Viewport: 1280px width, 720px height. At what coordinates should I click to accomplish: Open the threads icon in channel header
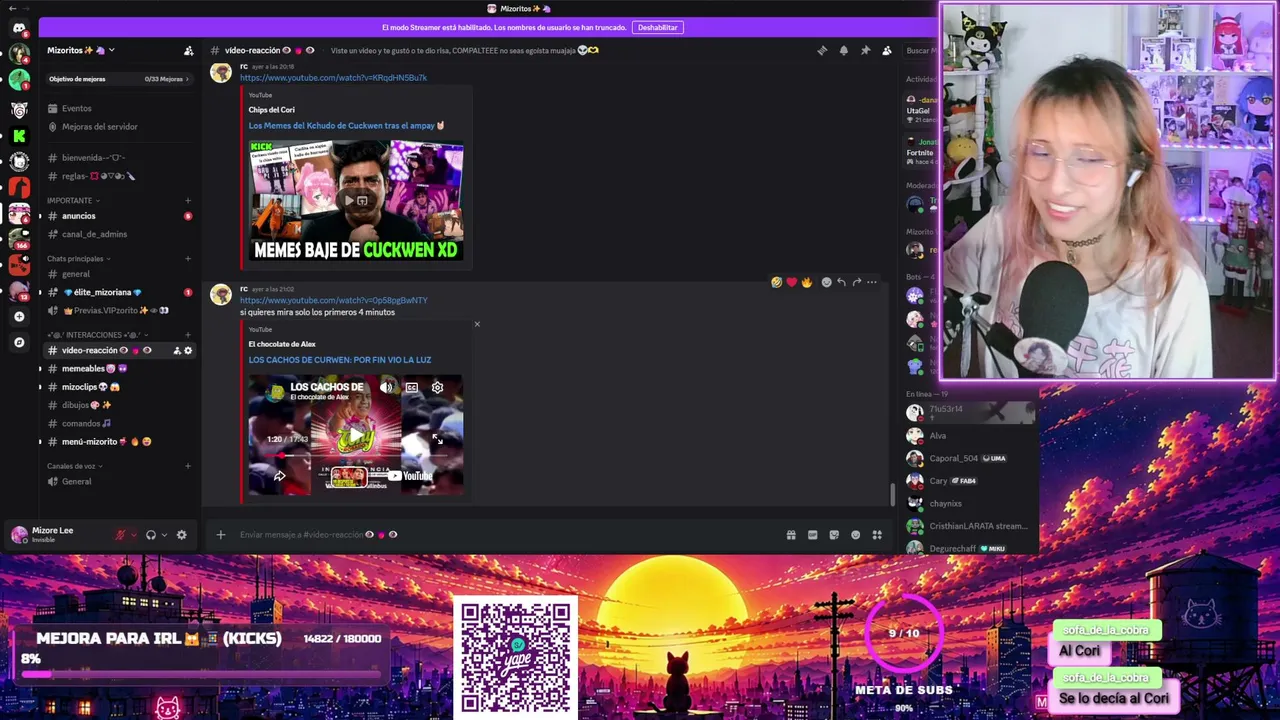pos(822,50)
